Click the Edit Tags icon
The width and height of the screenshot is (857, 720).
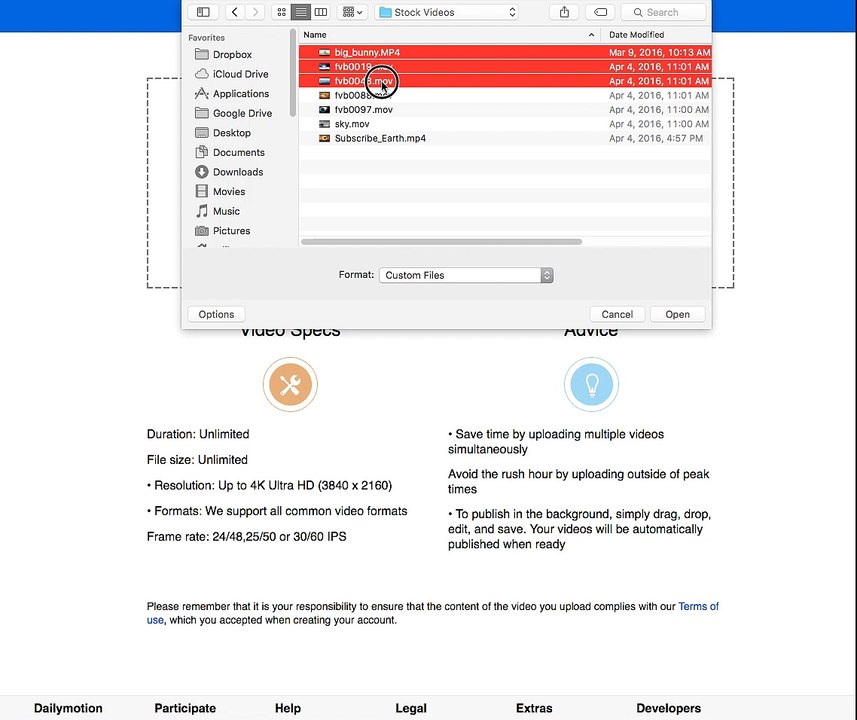point(600,12)
